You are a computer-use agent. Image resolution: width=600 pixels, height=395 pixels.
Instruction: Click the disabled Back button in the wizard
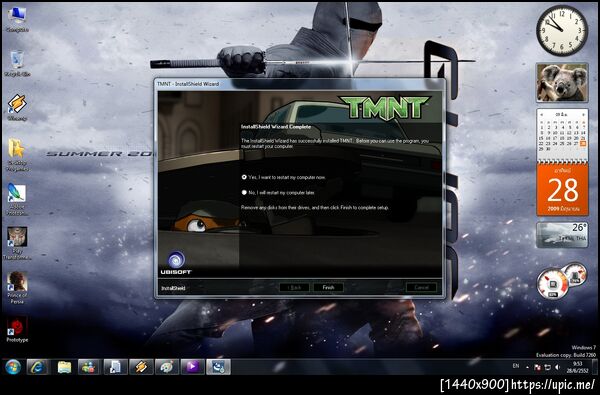(294, 287)
